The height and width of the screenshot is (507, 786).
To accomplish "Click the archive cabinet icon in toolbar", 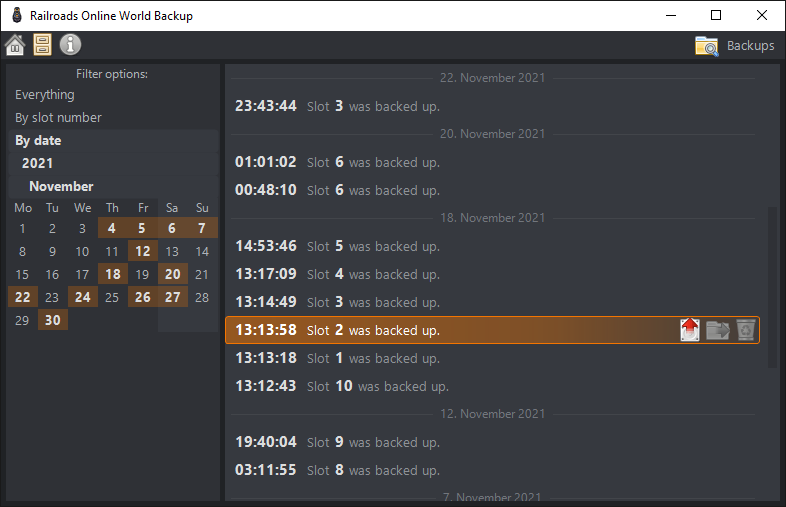I will pyautogui.click(x=42, y=45).
